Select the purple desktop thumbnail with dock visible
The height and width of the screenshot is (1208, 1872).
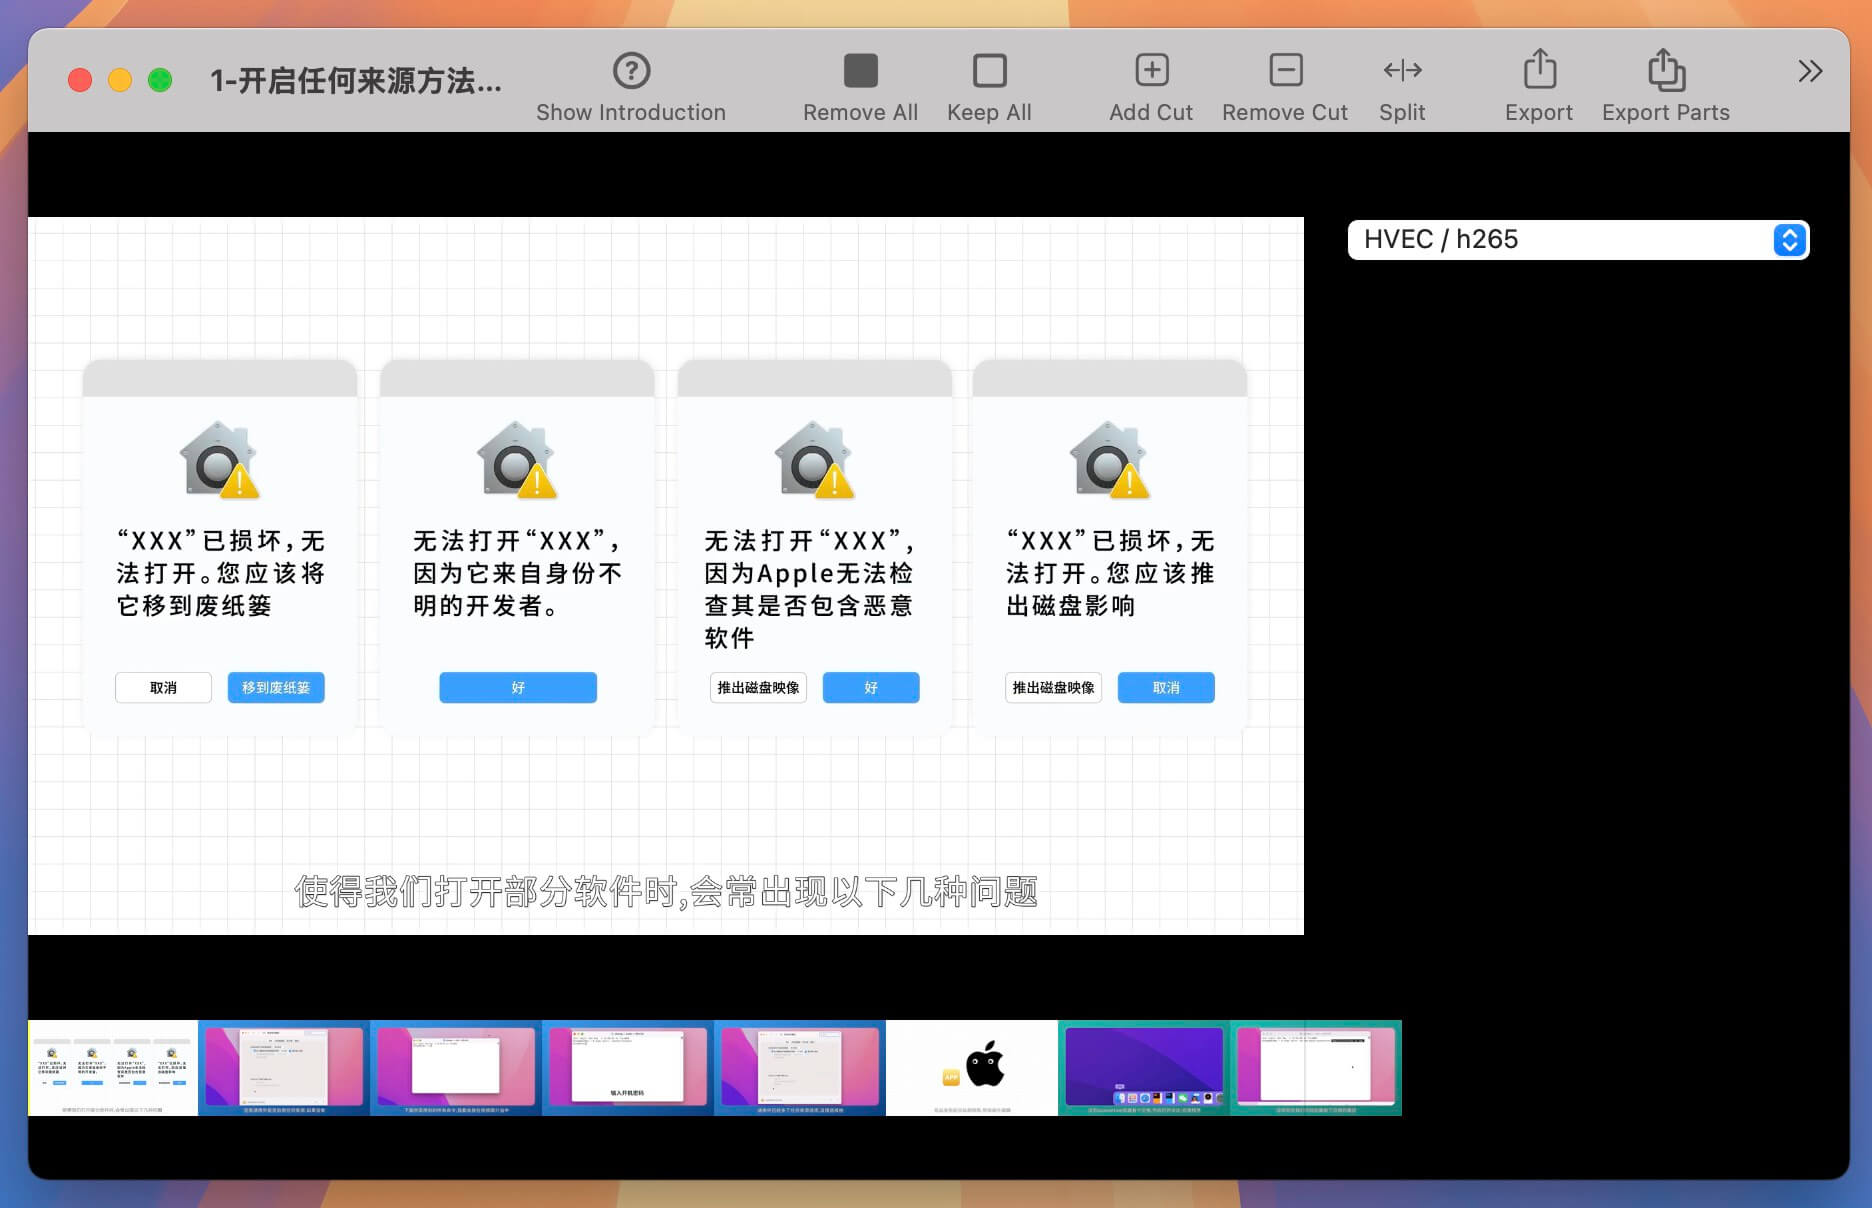point(1144,1068)
